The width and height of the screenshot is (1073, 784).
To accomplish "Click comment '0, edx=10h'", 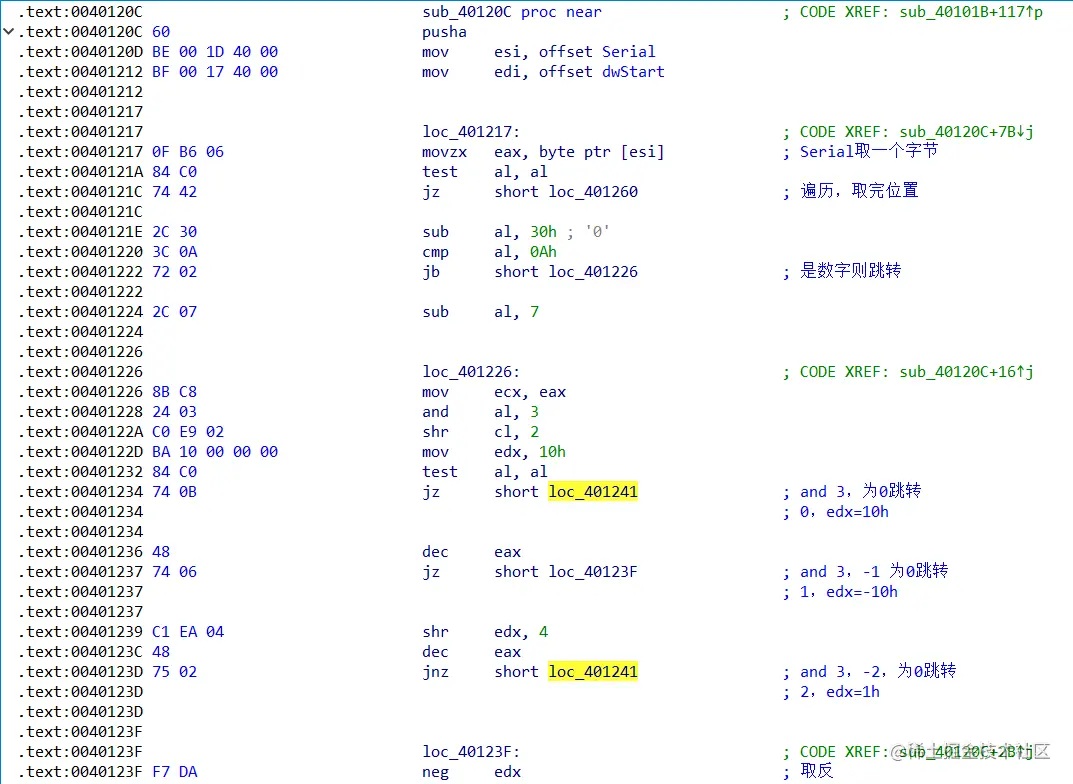I will (x=844, y=511).
